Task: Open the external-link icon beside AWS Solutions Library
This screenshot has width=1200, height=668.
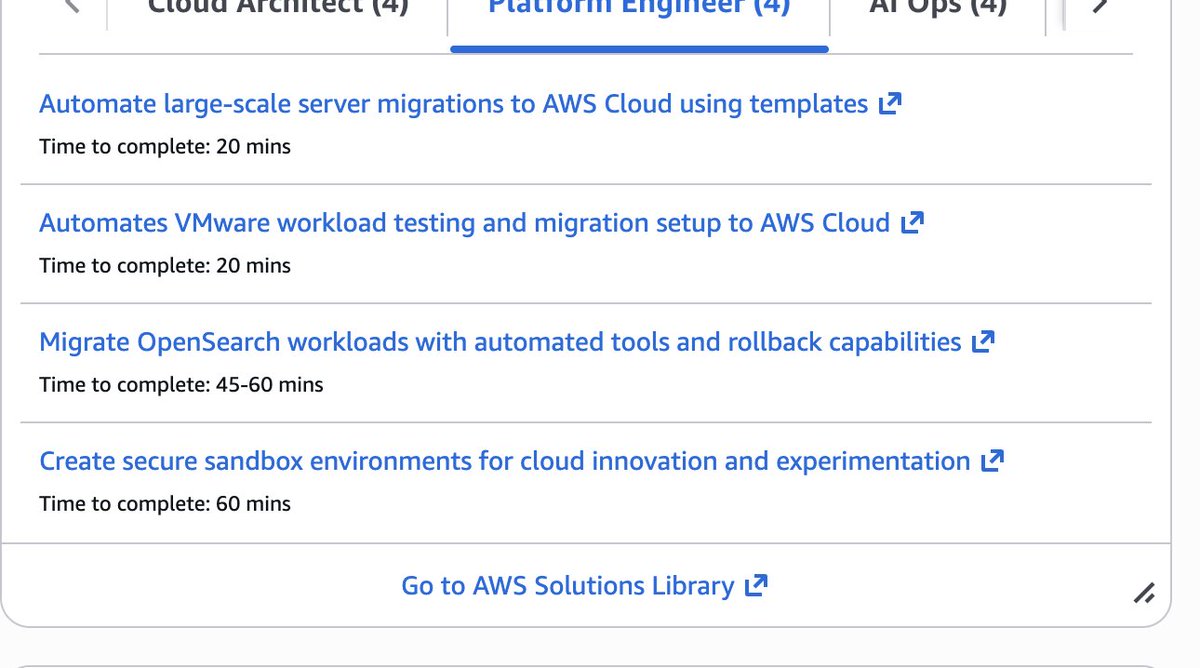Action: pyautogui.click(x=756, y=585)
